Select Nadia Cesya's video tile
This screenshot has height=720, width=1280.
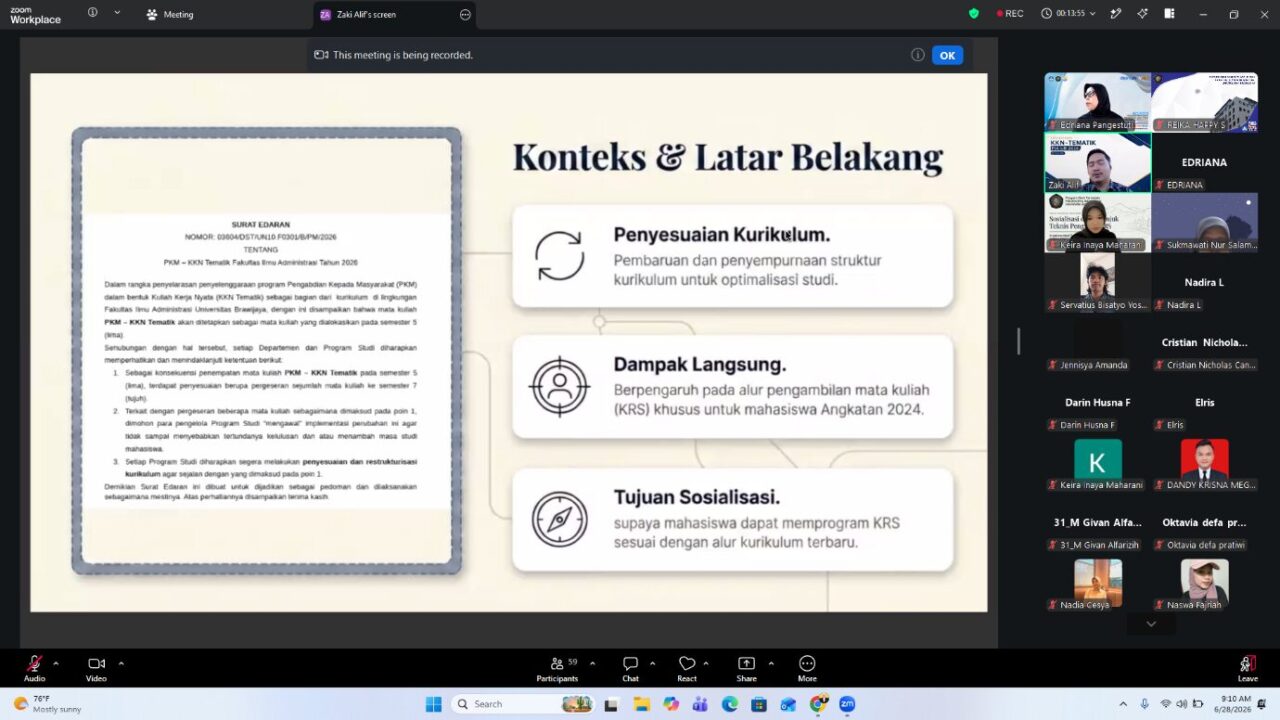tap(1098, 582)
